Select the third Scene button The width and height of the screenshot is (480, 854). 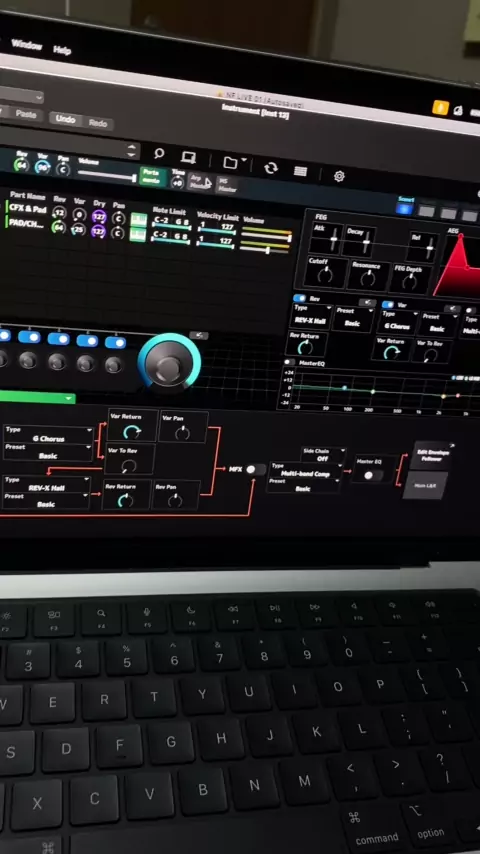coord(448,213)
